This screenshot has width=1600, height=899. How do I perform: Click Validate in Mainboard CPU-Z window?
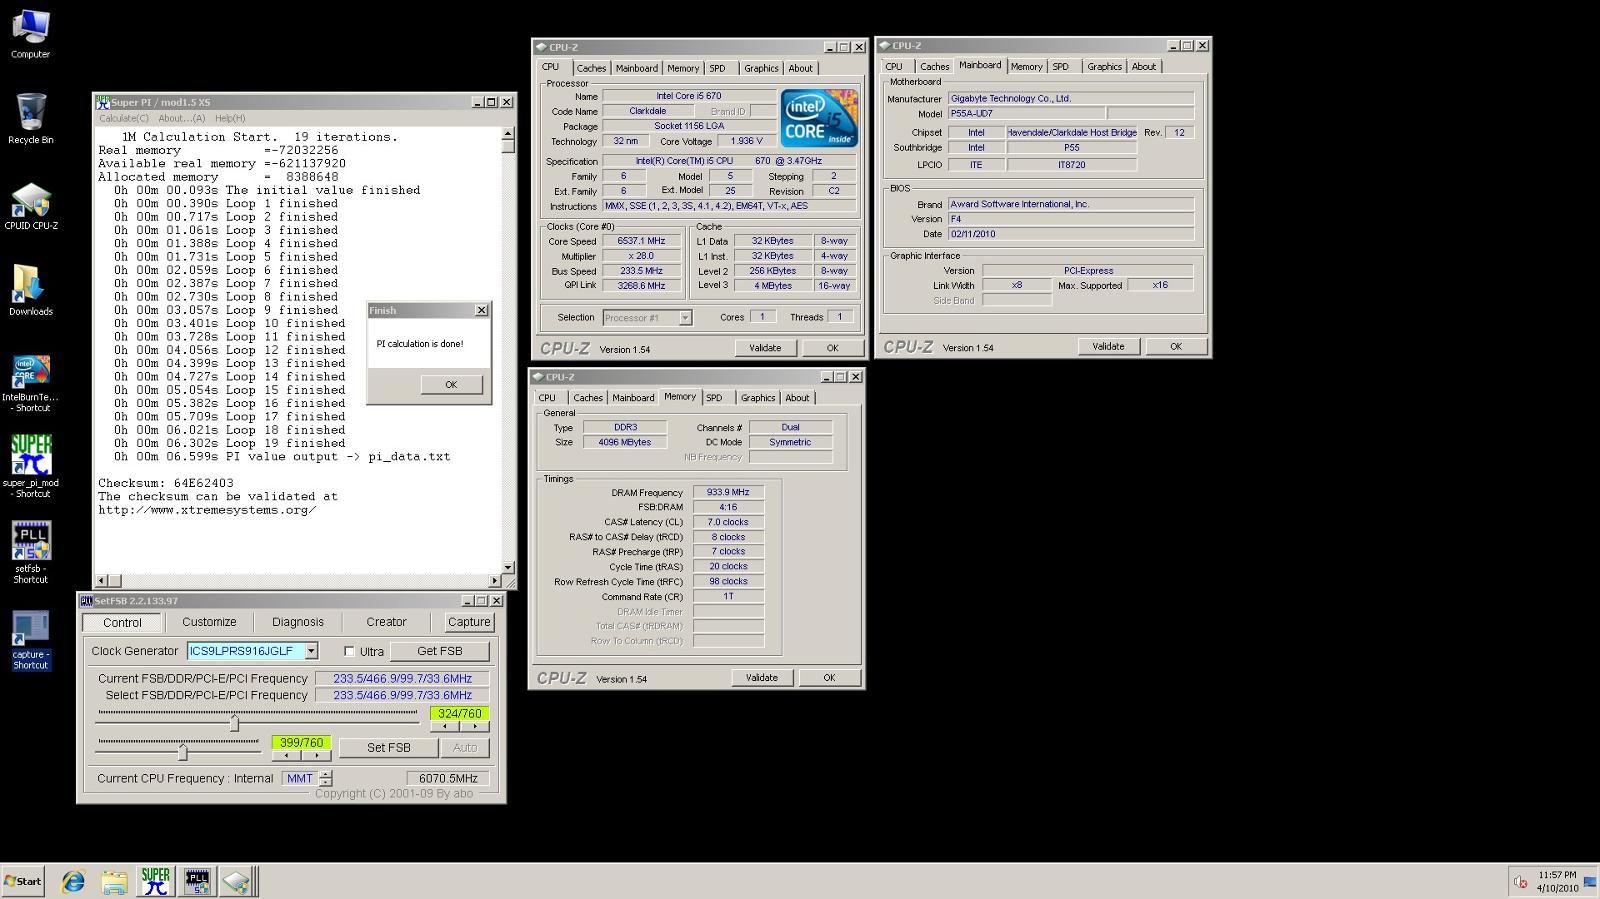click(1108, 347)
